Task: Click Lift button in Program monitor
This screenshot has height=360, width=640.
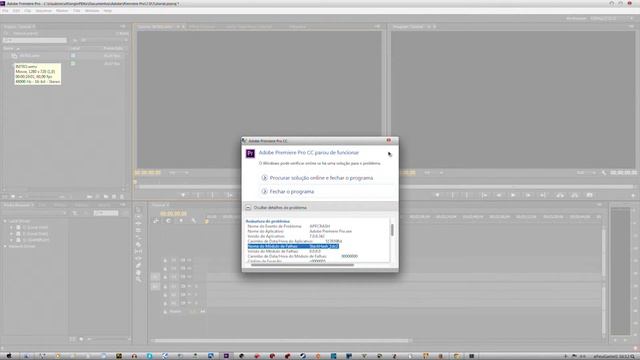Action: pos(560,196)
